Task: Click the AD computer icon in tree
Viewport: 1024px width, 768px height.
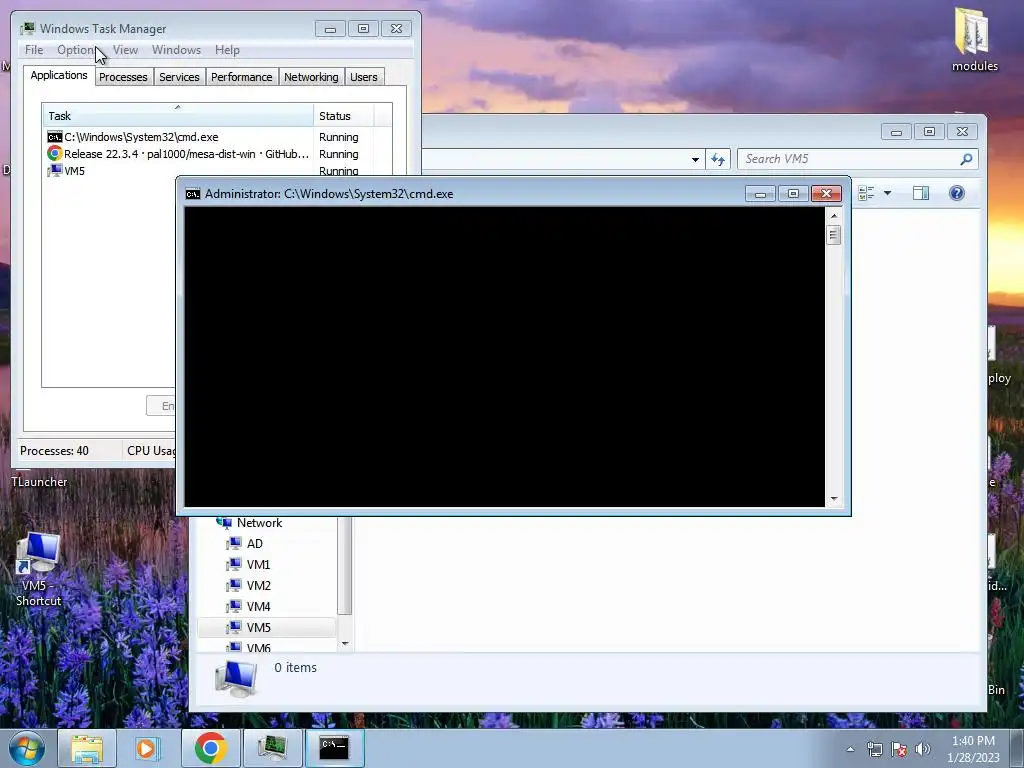Action: (x=234, y=544)
